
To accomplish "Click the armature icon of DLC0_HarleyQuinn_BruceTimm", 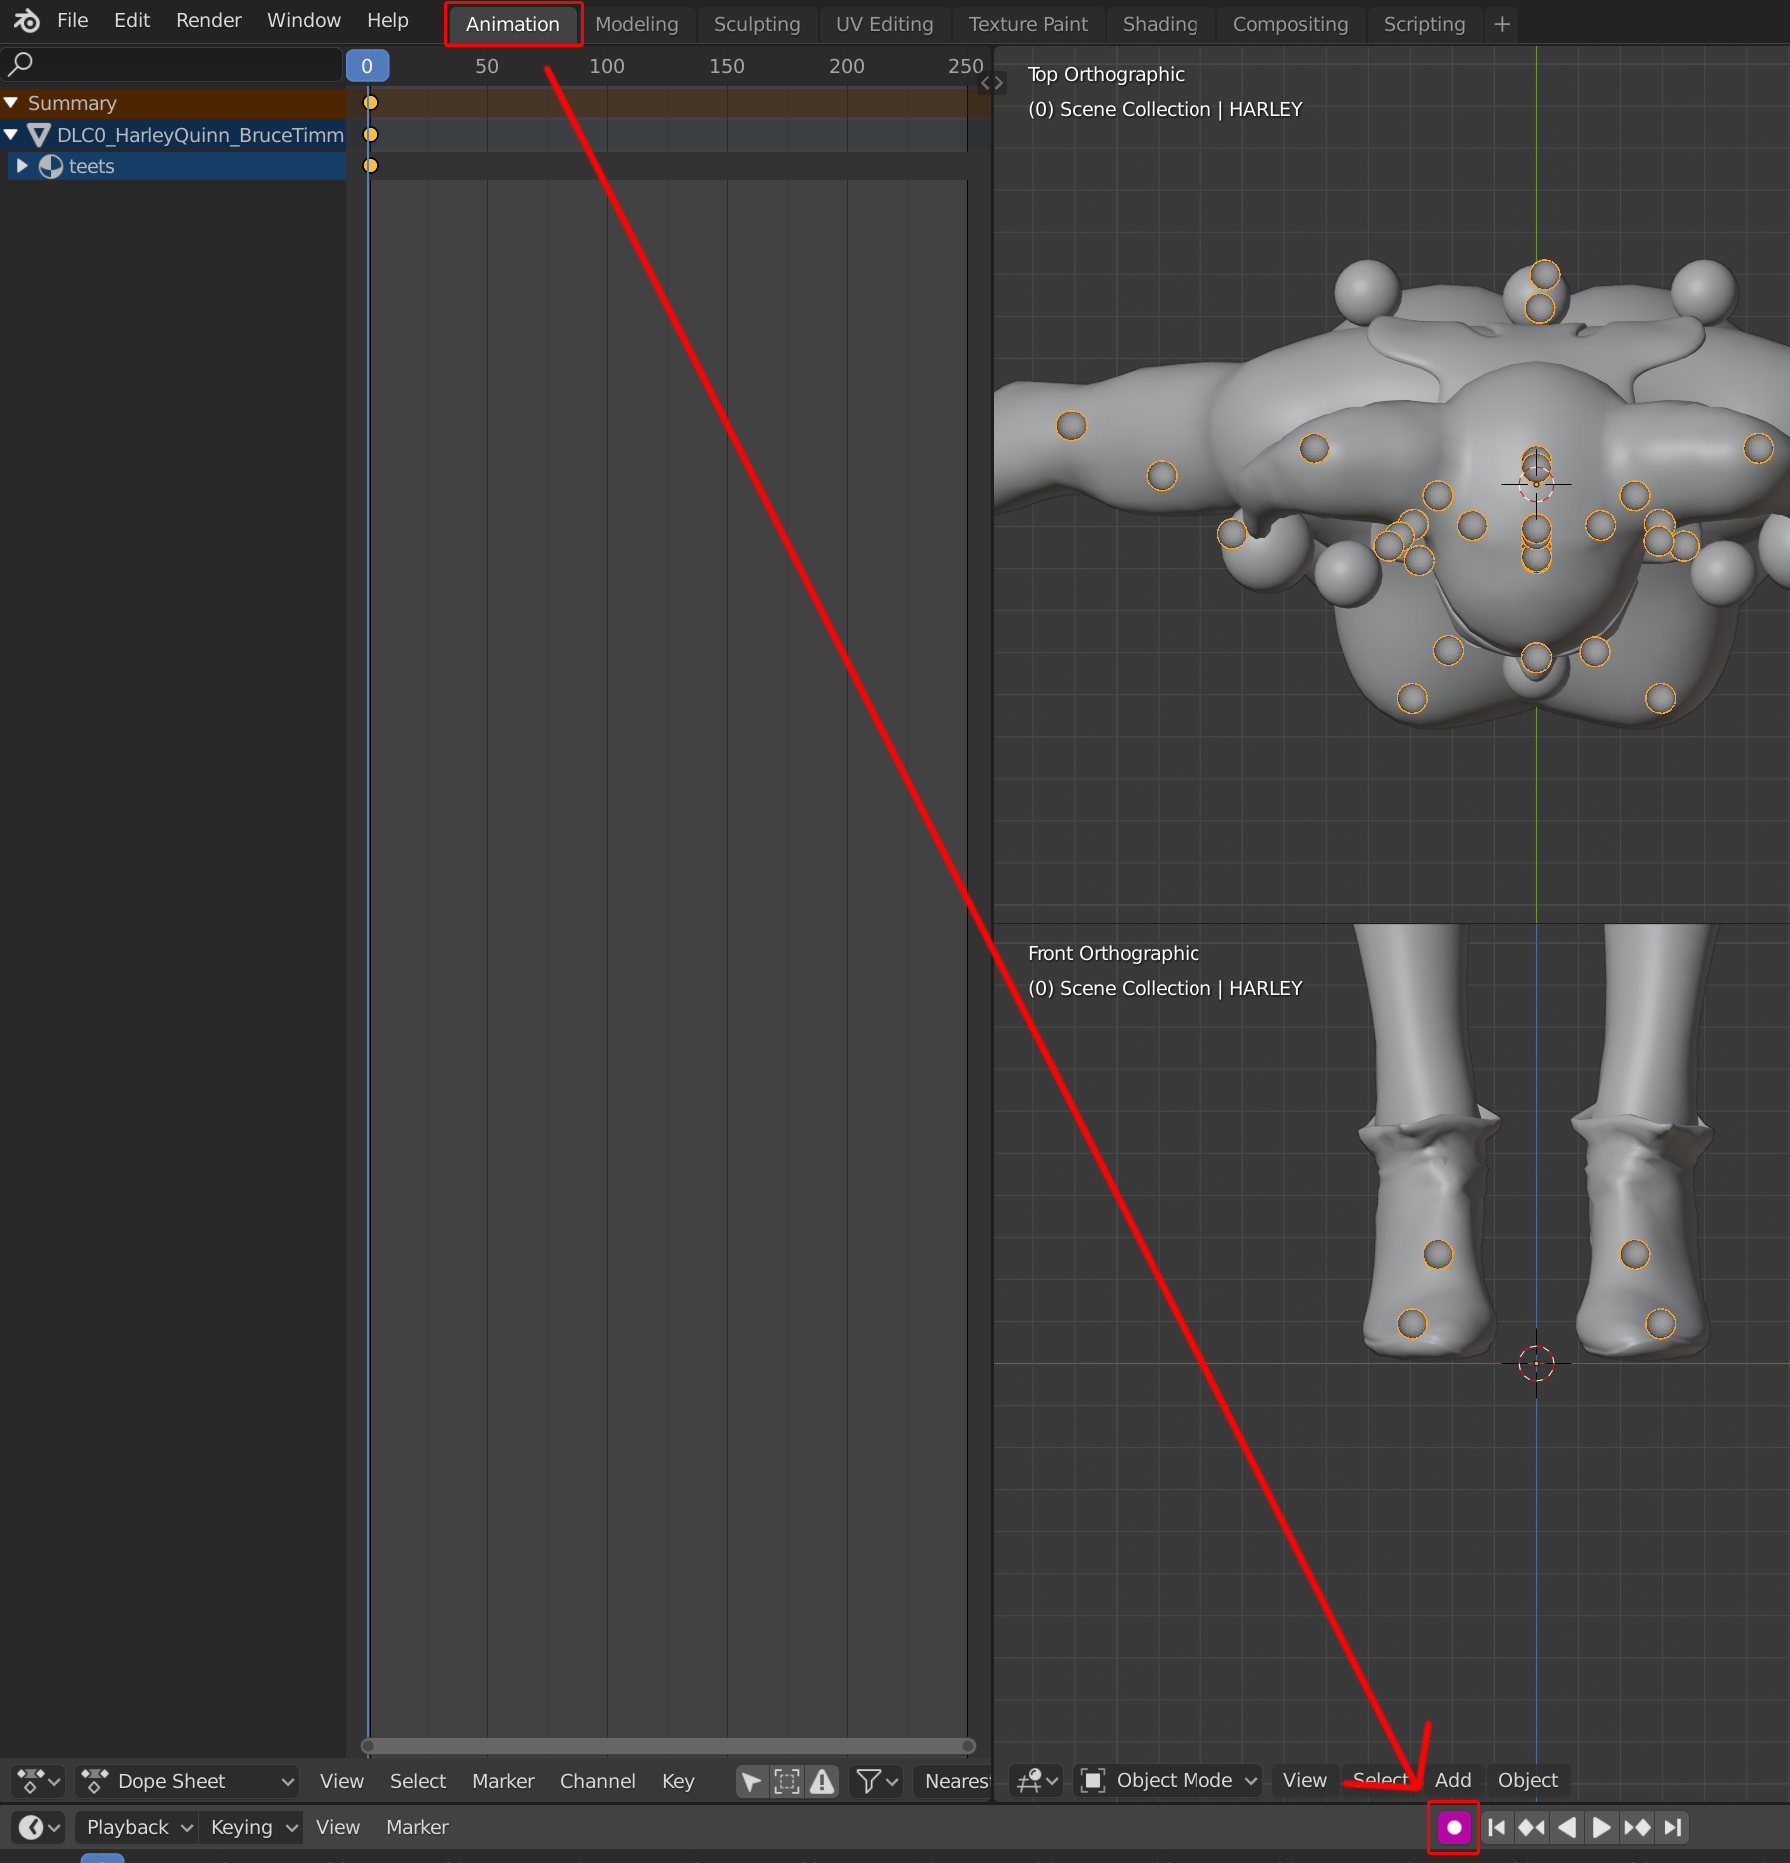I will point(39,135).
